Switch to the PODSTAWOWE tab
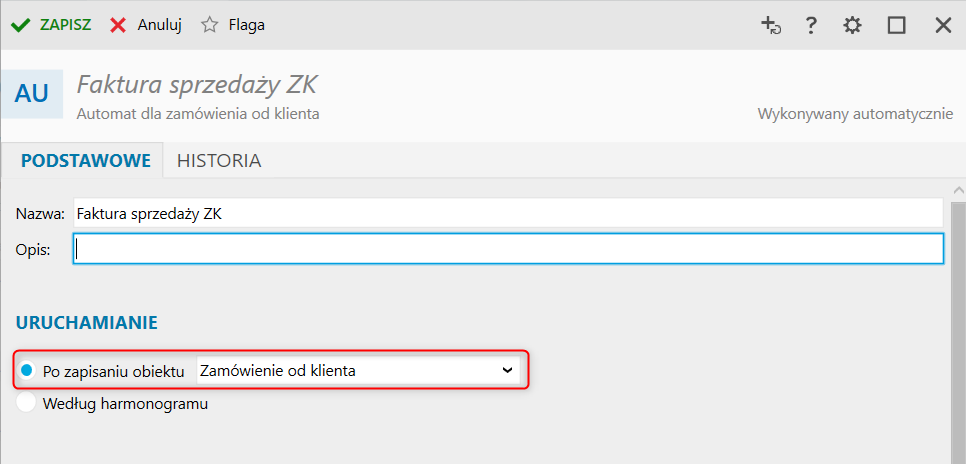This screenshot has height=464, width=966. (86, 161)
